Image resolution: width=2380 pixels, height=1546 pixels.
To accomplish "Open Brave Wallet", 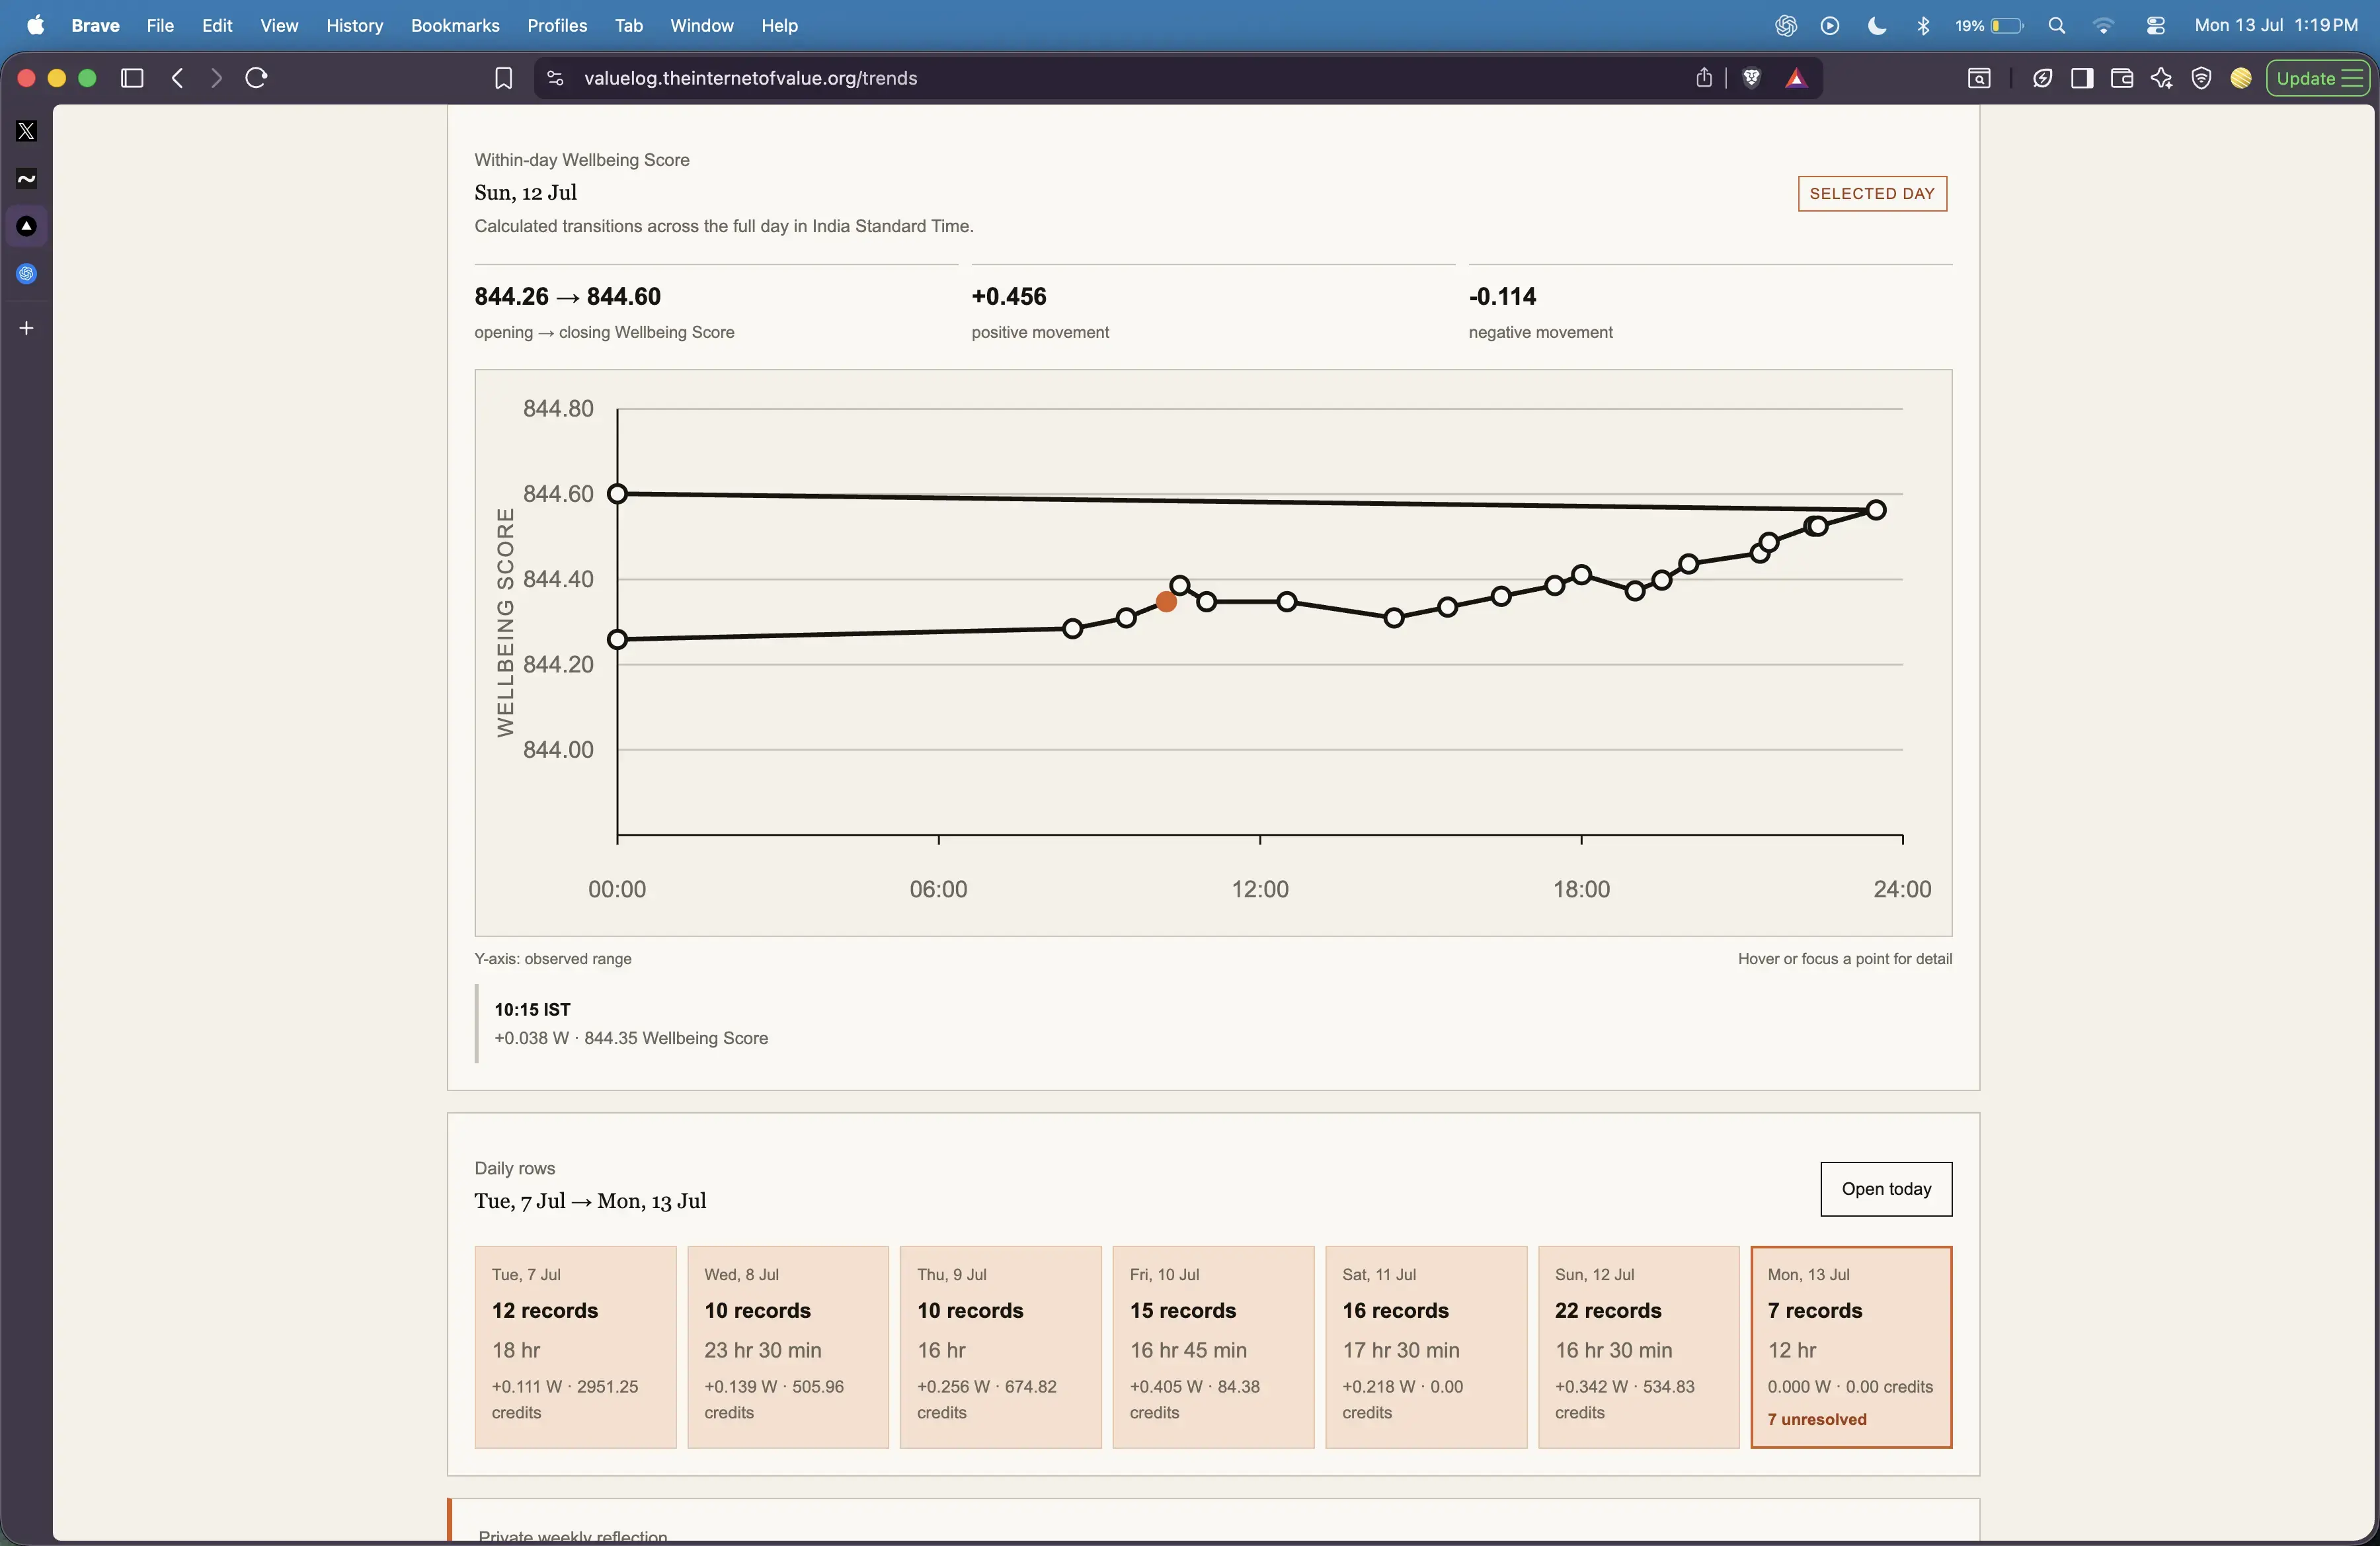I will 2122,78.
